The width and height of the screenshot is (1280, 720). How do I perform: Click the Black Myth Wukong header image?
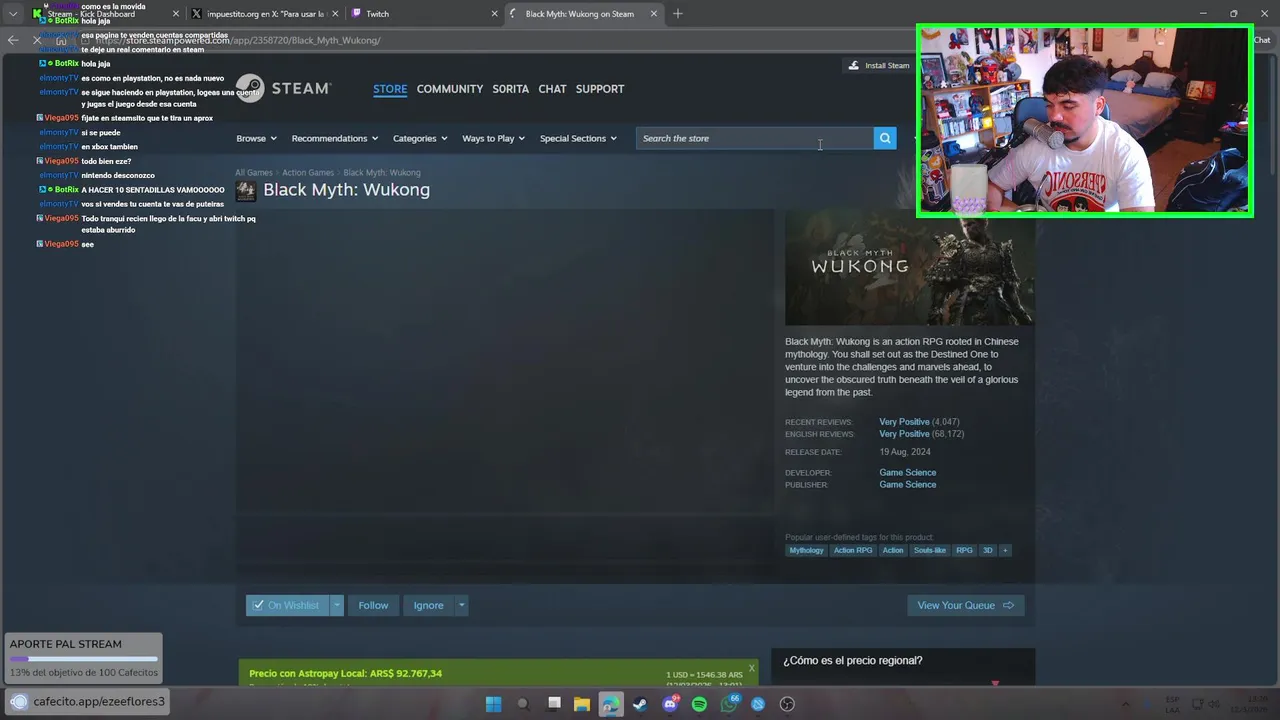(910, 267)
